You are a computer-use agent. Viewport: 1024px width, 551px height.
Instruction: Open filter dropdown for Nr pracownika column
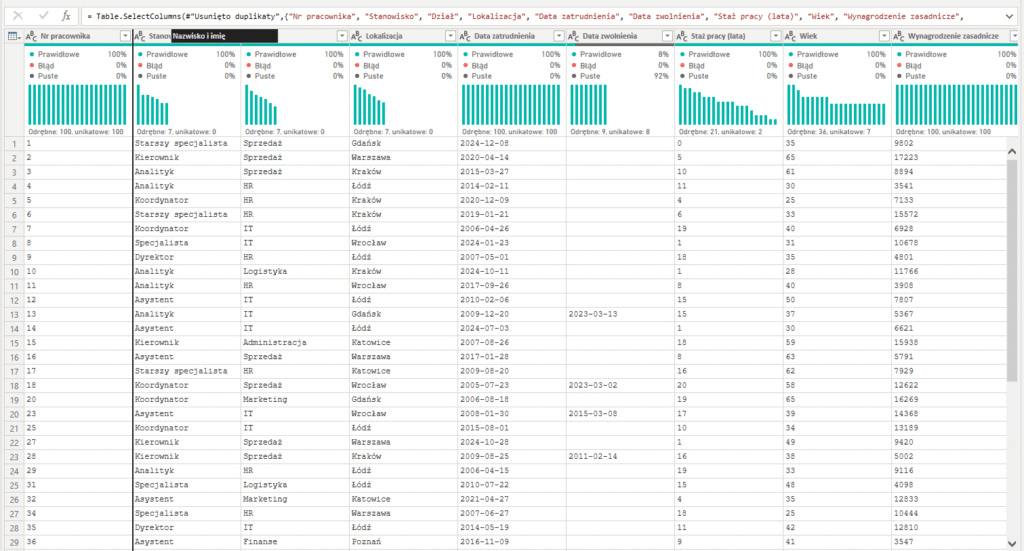tap(123, 36)
